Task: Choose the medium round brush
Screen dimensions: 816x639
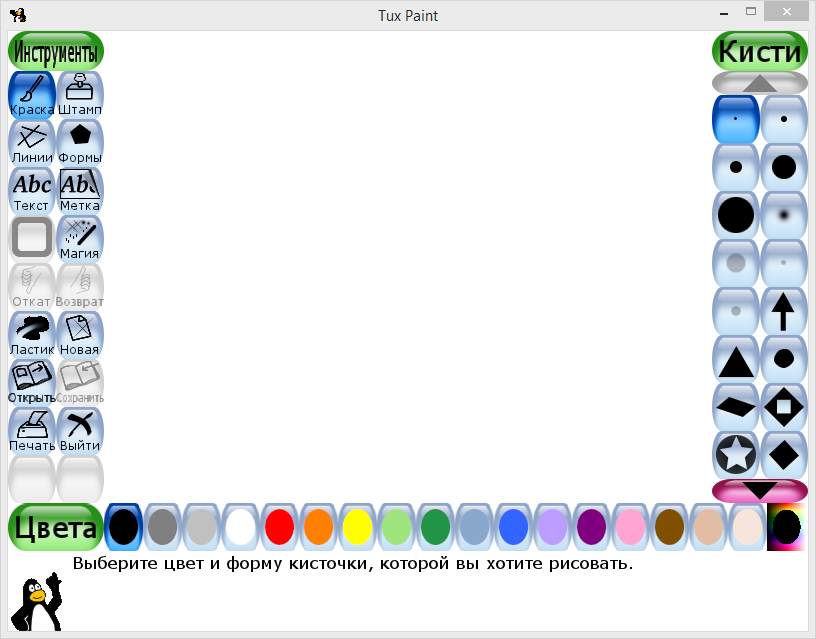Action: pyautogui.click(x=735, y=167)
